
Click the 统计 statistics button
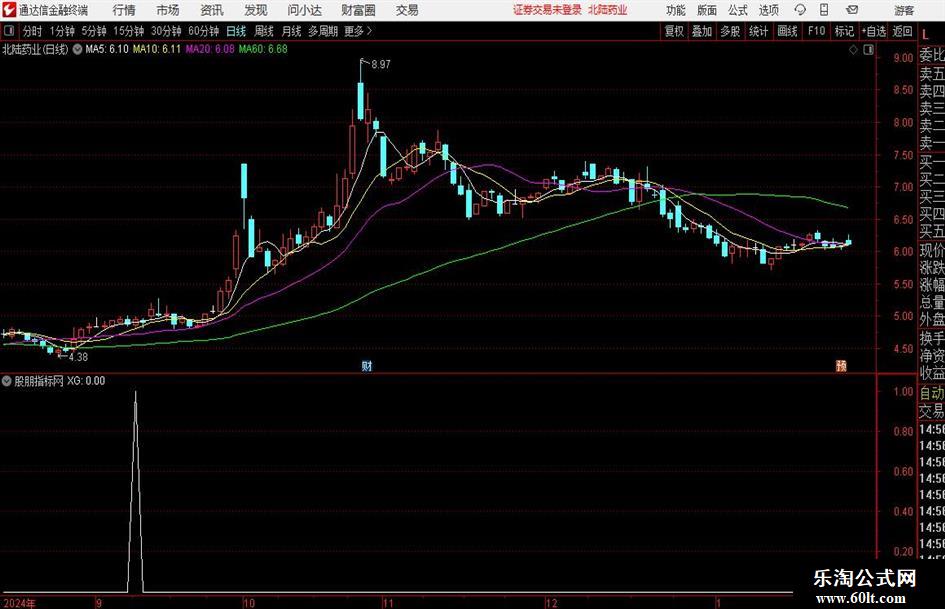tap(758, 31)
